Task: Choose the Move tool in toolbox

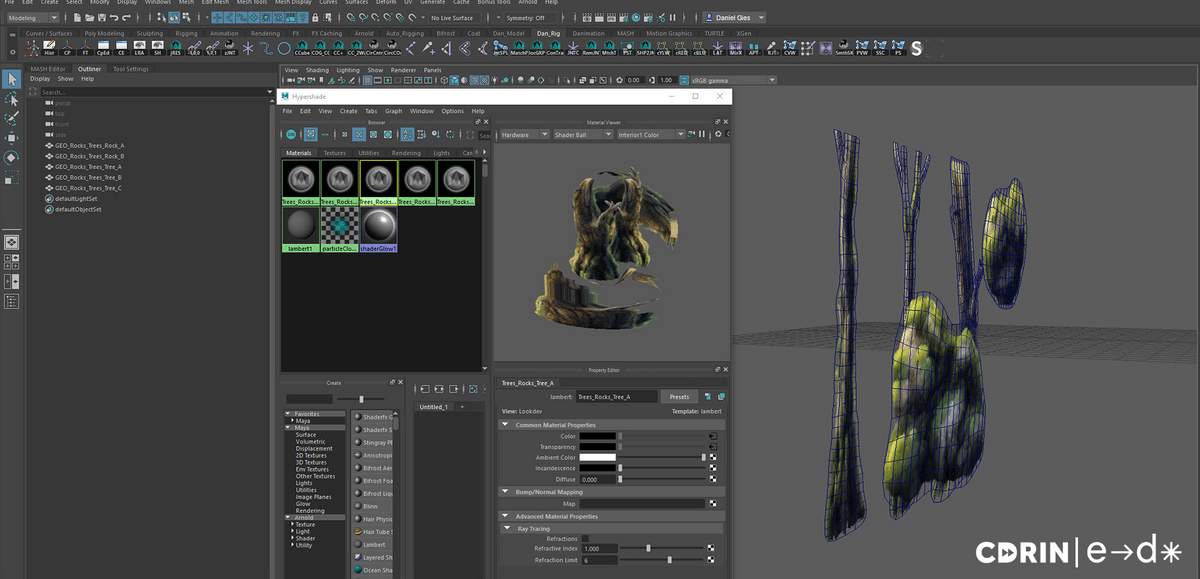Action: [11, 137]
